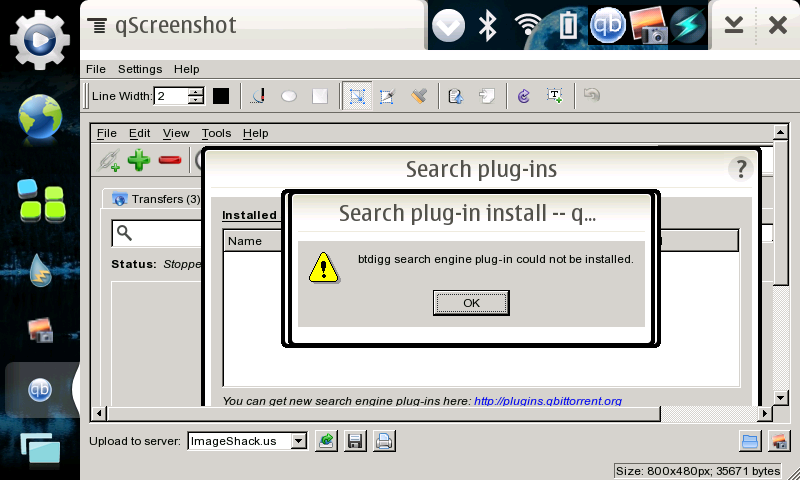Click horizontal scrollbar left arrow
The image size is (800, 480).
coord(99,413)
